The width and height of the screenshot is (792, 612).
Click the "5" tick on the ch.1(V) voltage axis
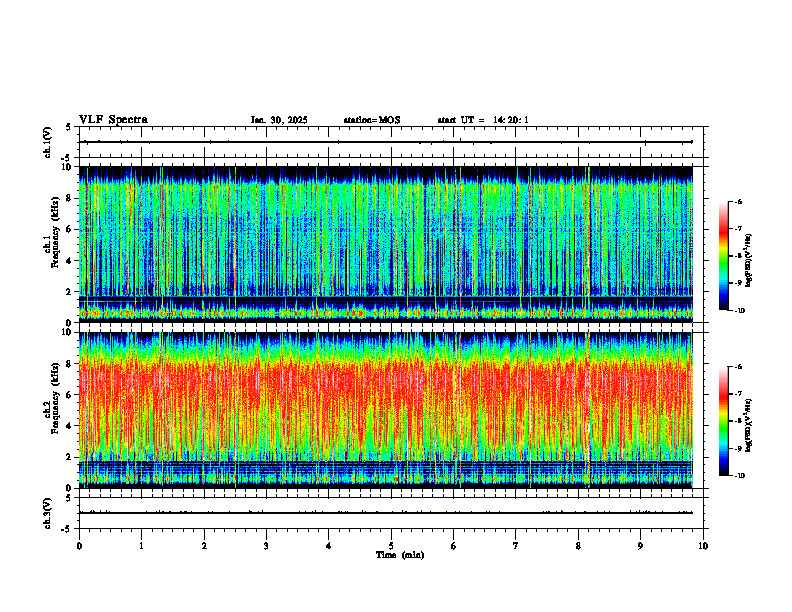[69, 127]
